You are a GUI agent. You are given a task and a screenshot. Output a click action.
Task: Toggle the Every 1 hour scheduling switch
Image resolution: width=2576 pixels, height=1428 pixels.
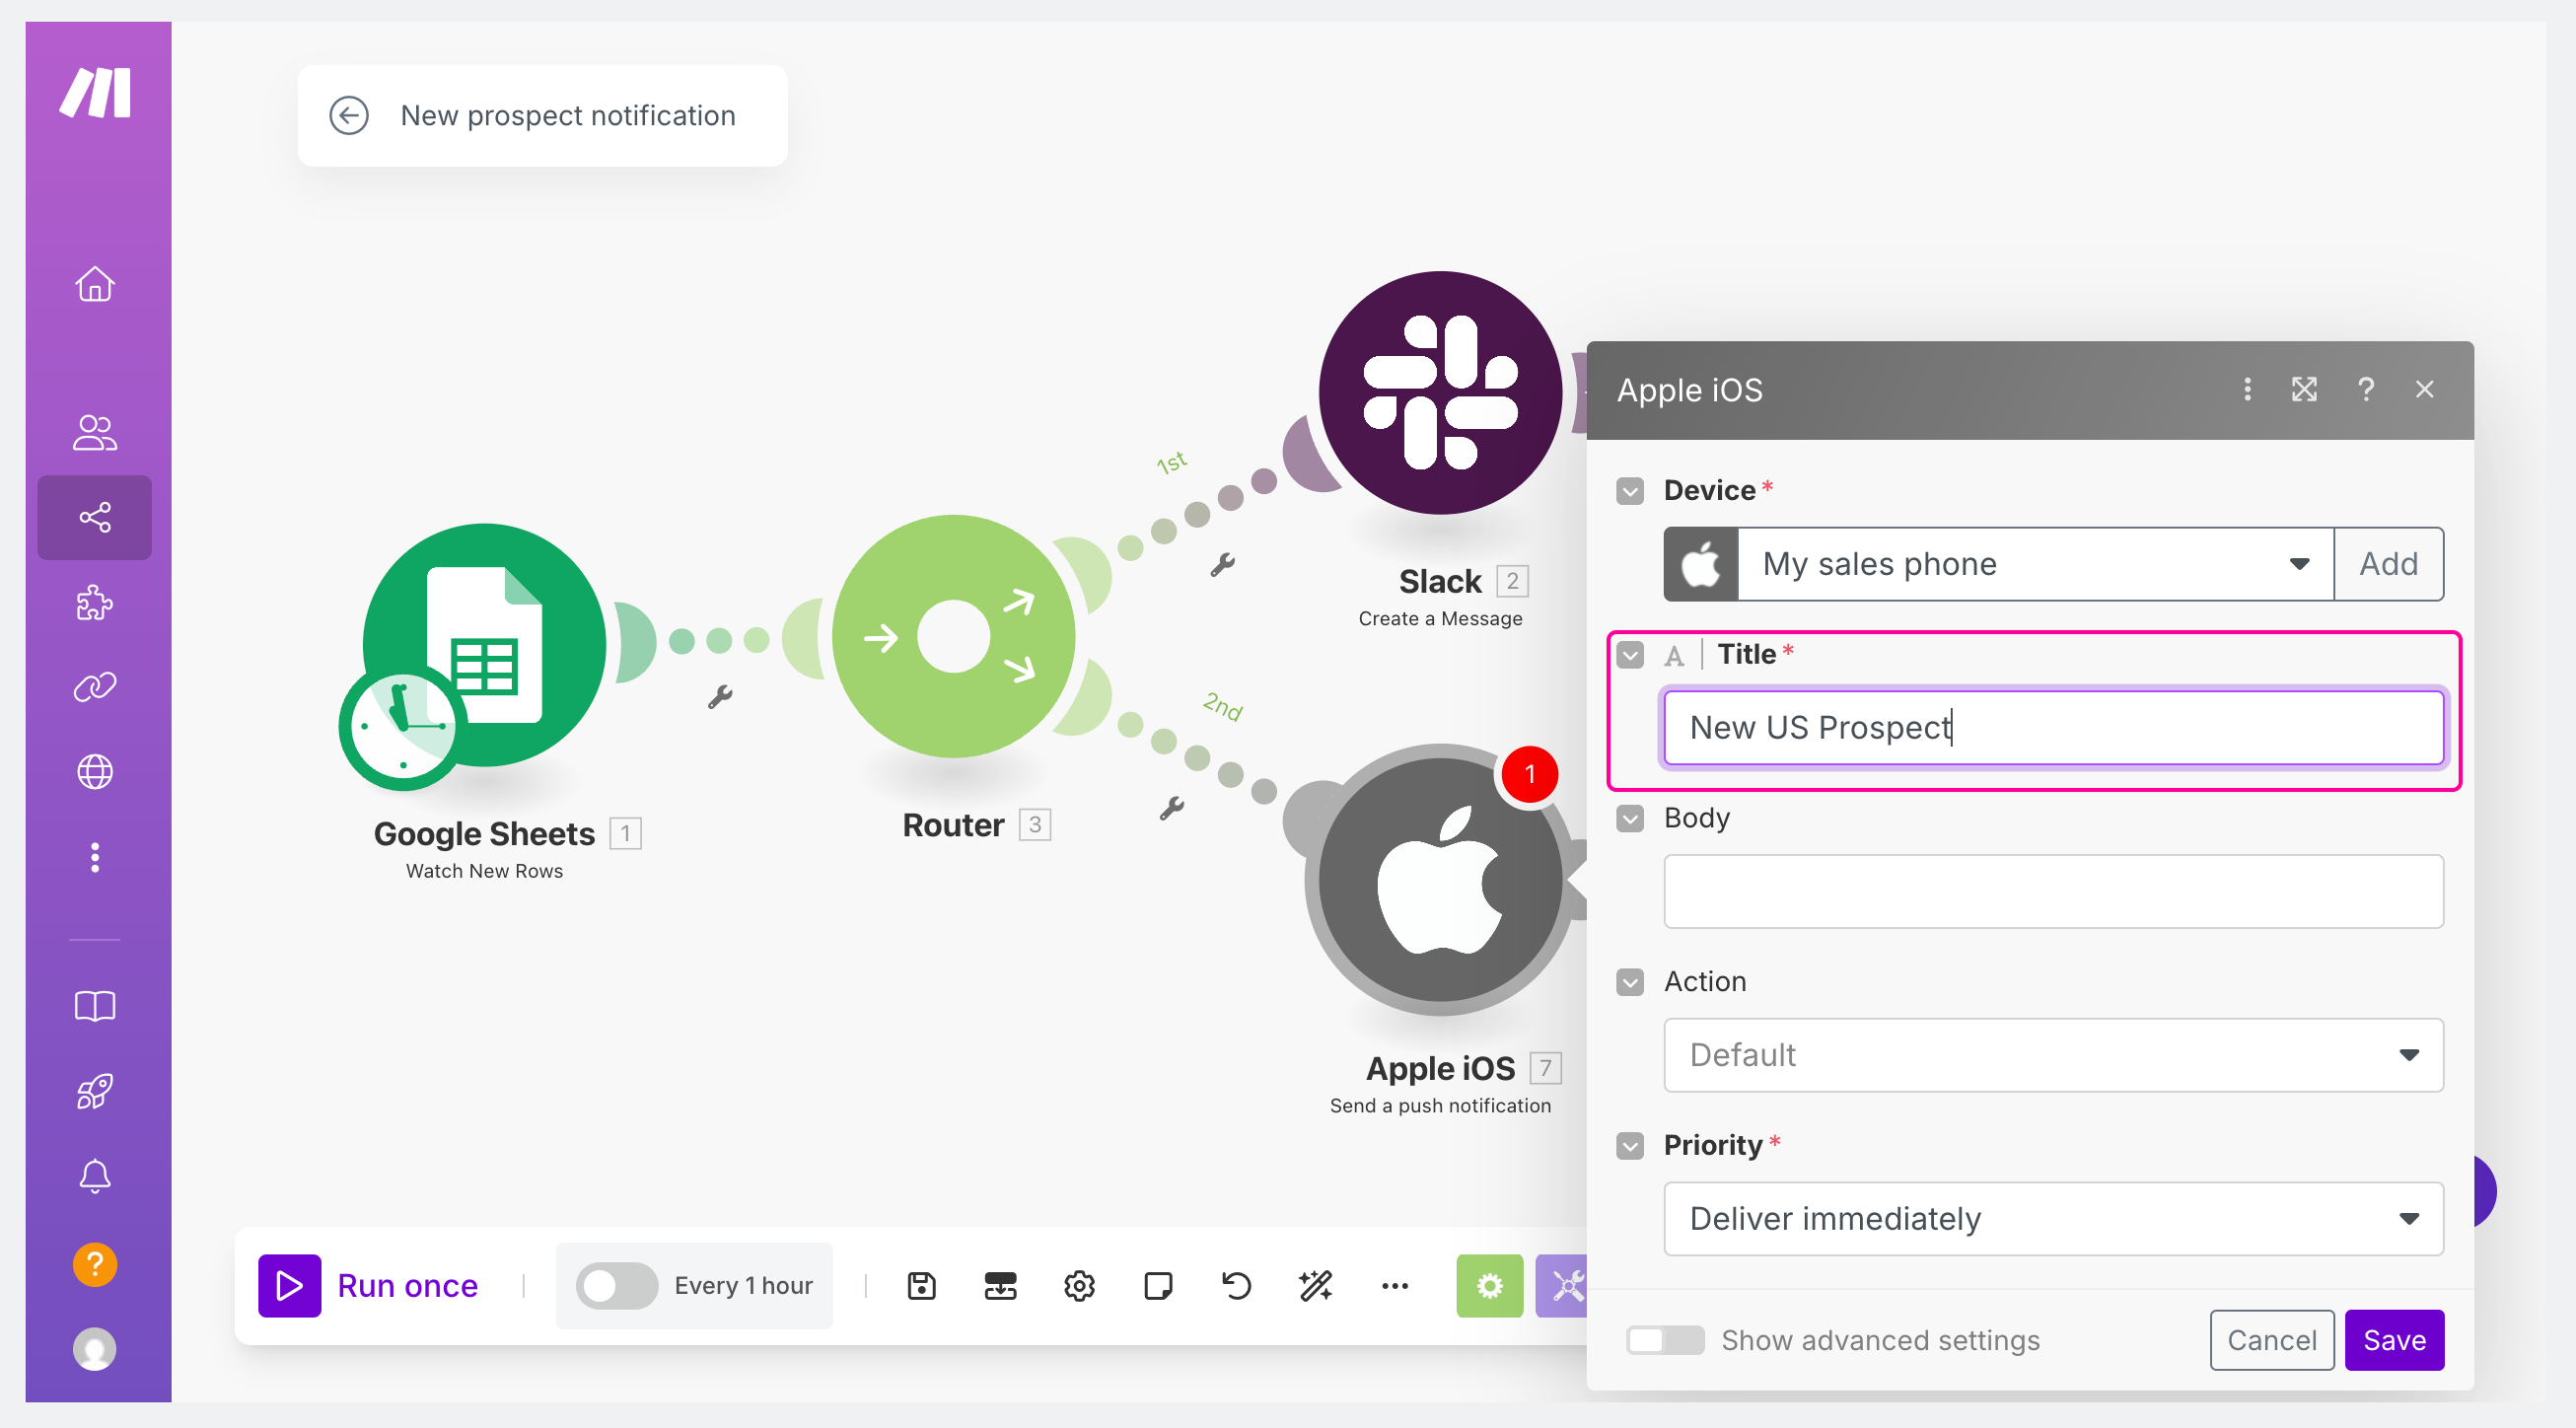pos(616,1286)
